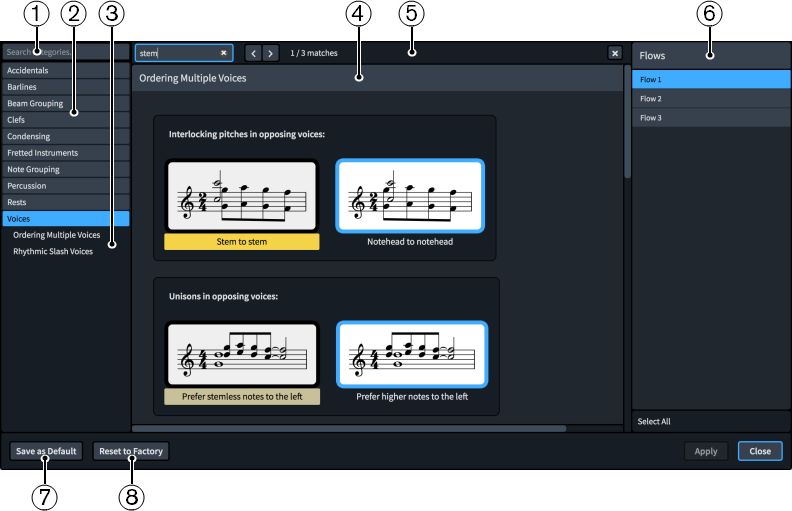Go to the previous search match
This screenshot has height=511, width=792.
253,53
